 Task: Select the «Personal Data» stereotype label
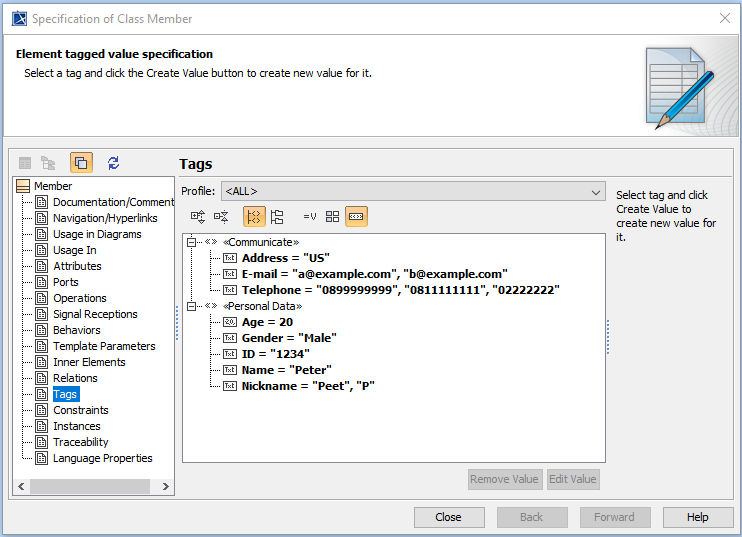tap(263, 306)
